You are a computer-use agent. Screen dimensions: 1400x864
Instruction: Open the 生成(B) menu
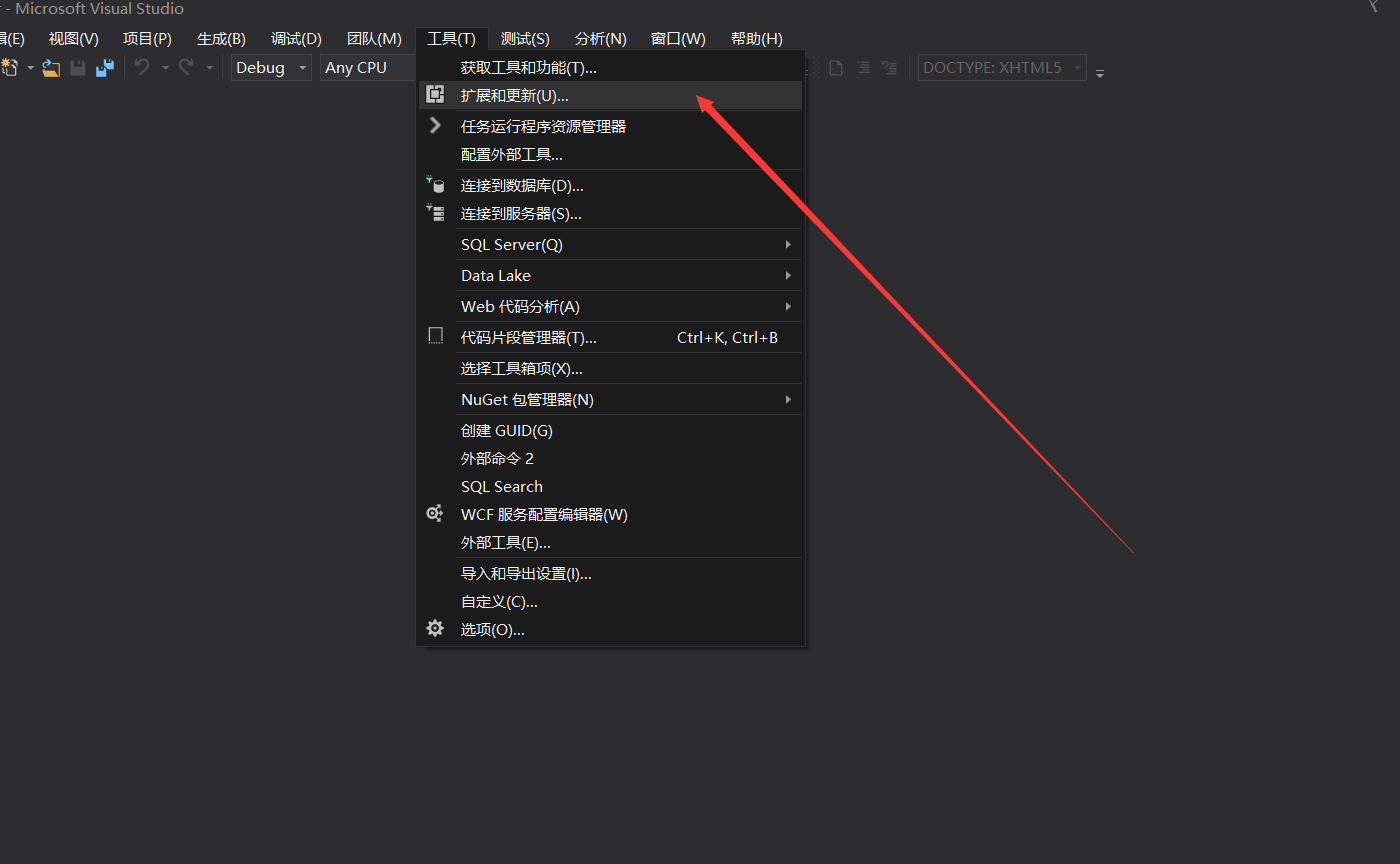point(222,39)
